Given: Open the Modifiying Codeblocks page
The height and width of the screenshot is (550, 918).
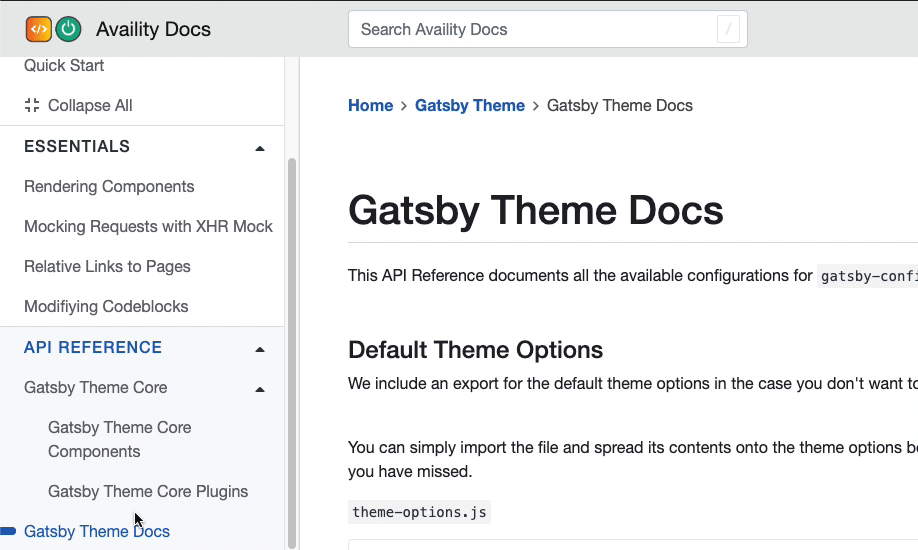Looking at the screenshot, I should (x=106, y=306).
